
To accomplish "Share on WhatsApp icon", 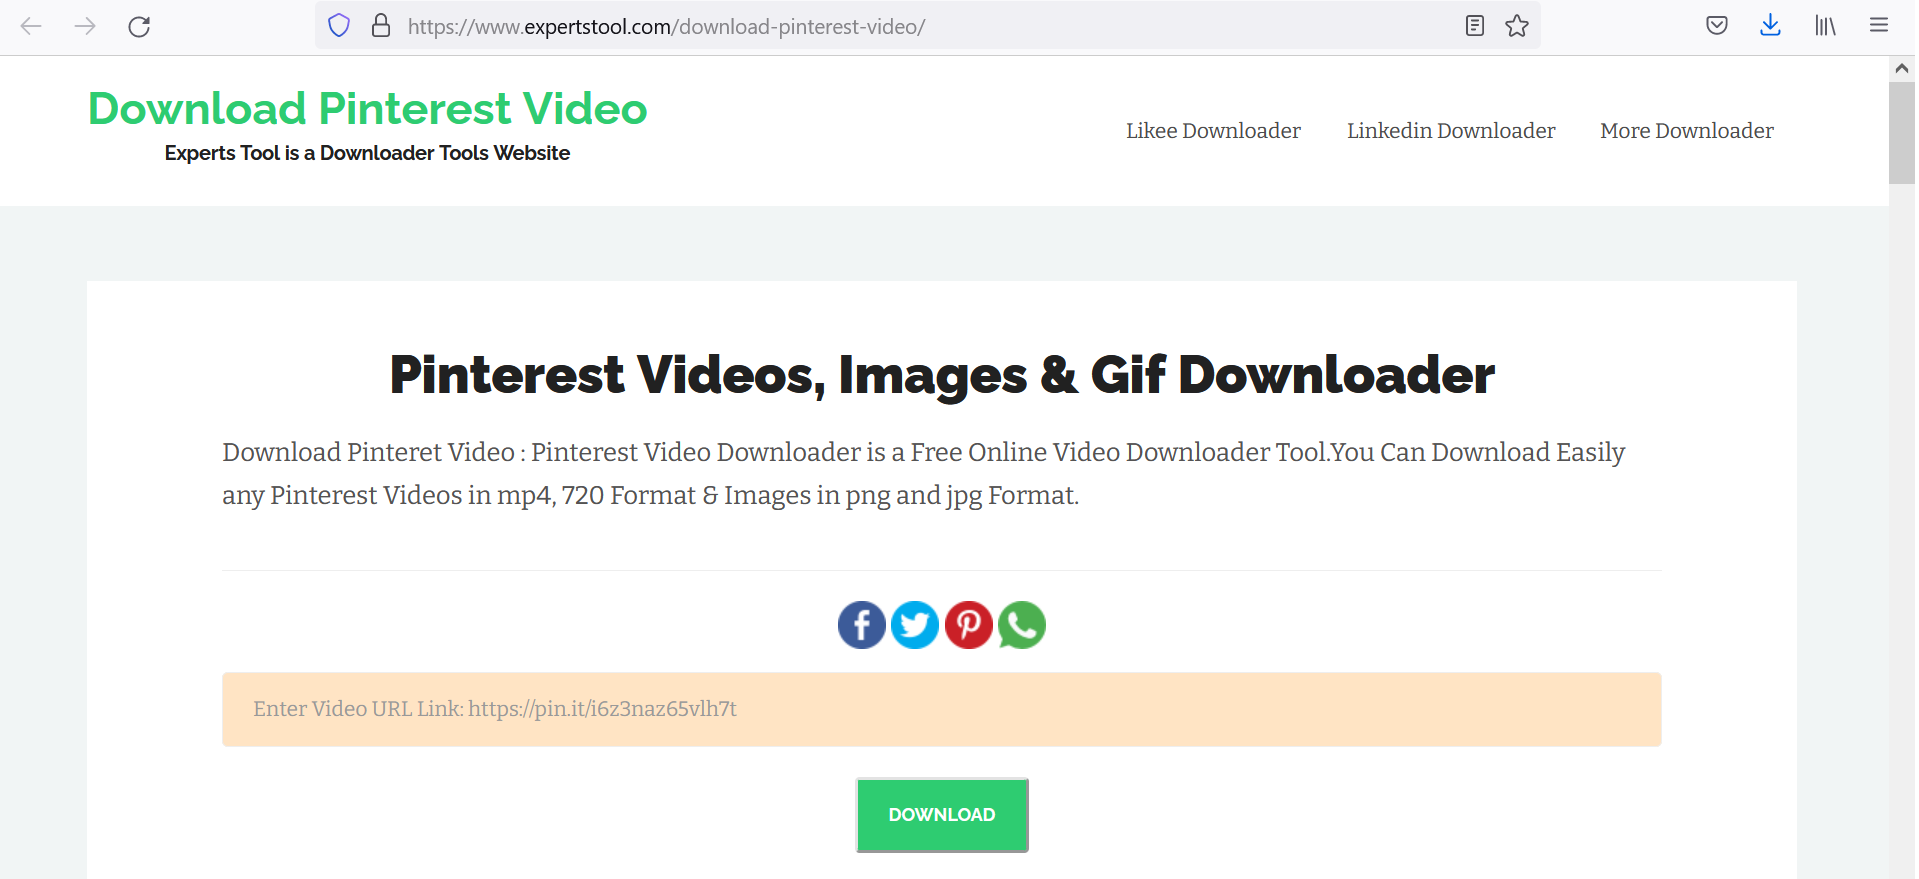I will [x=1022, y=625].
